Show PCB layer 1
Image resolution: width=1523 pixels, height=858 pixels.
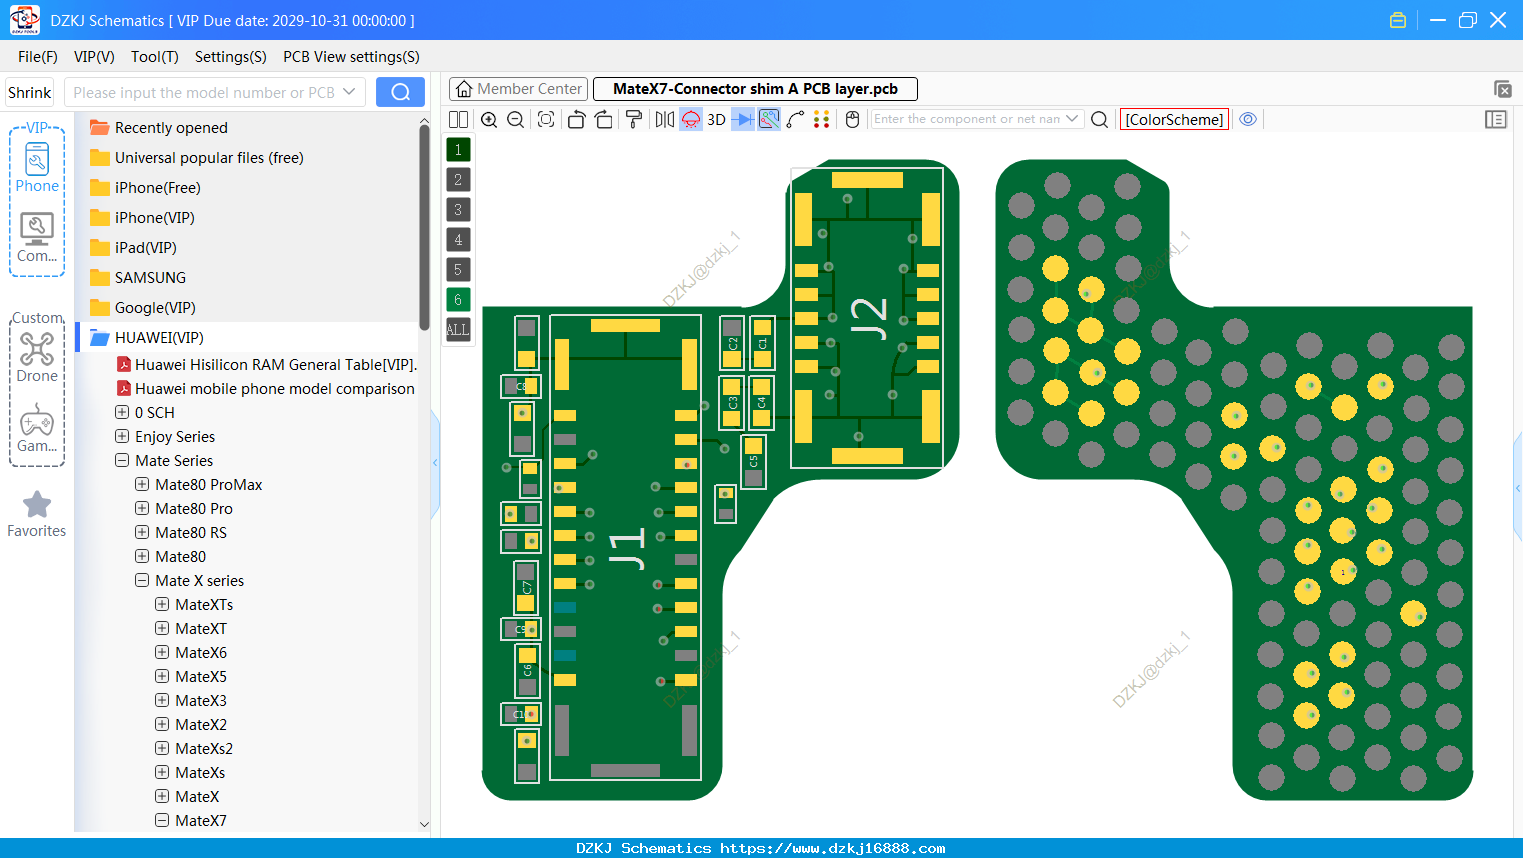pyautogui.click(x=458, y=150)
